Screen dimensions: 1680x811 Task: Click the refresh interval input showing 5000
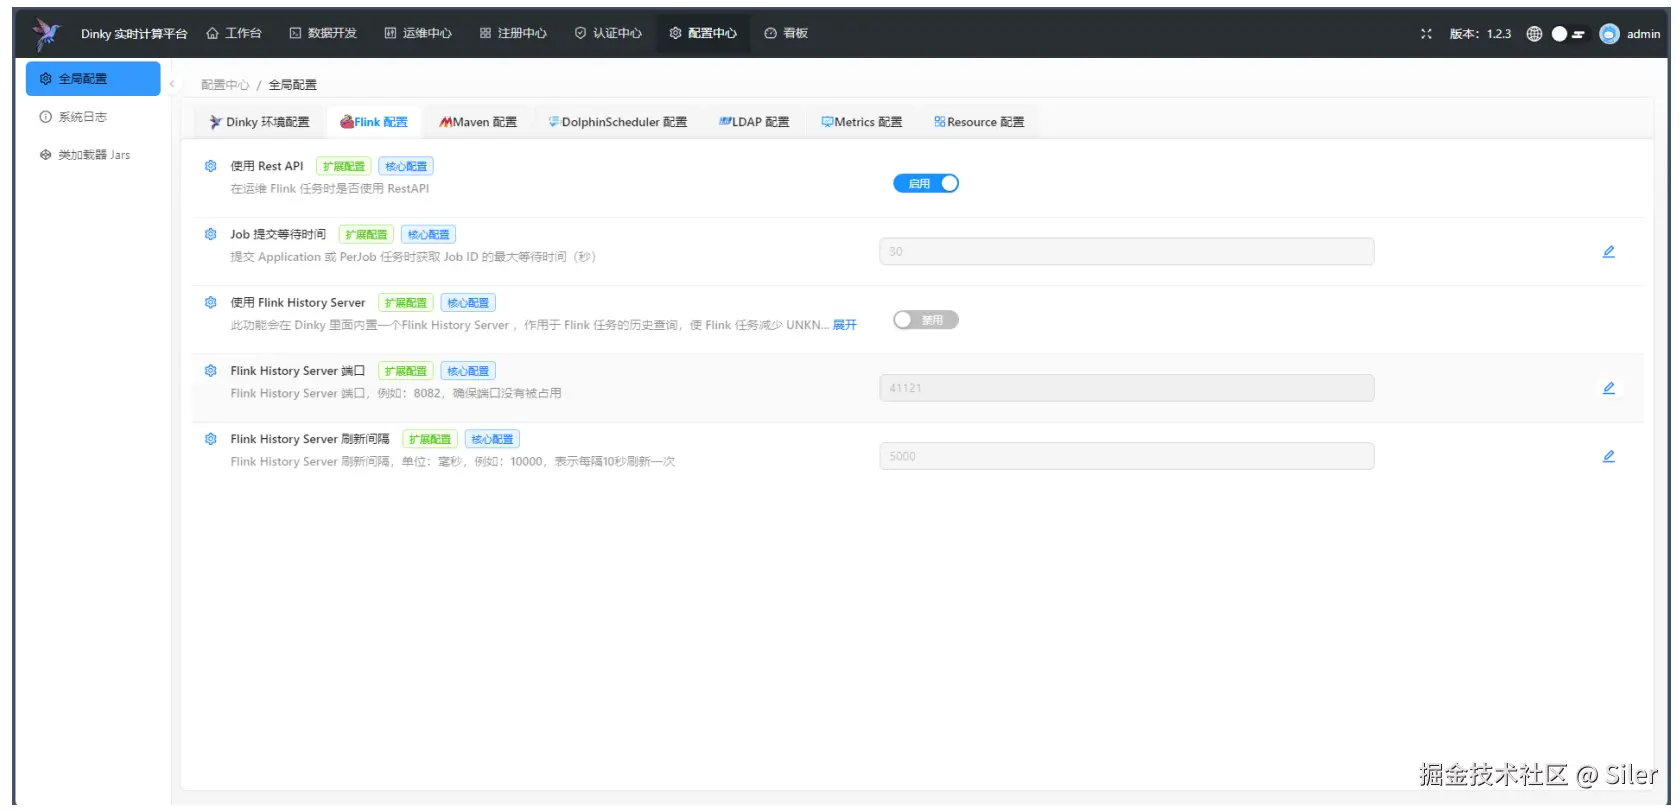[1127, 456]
